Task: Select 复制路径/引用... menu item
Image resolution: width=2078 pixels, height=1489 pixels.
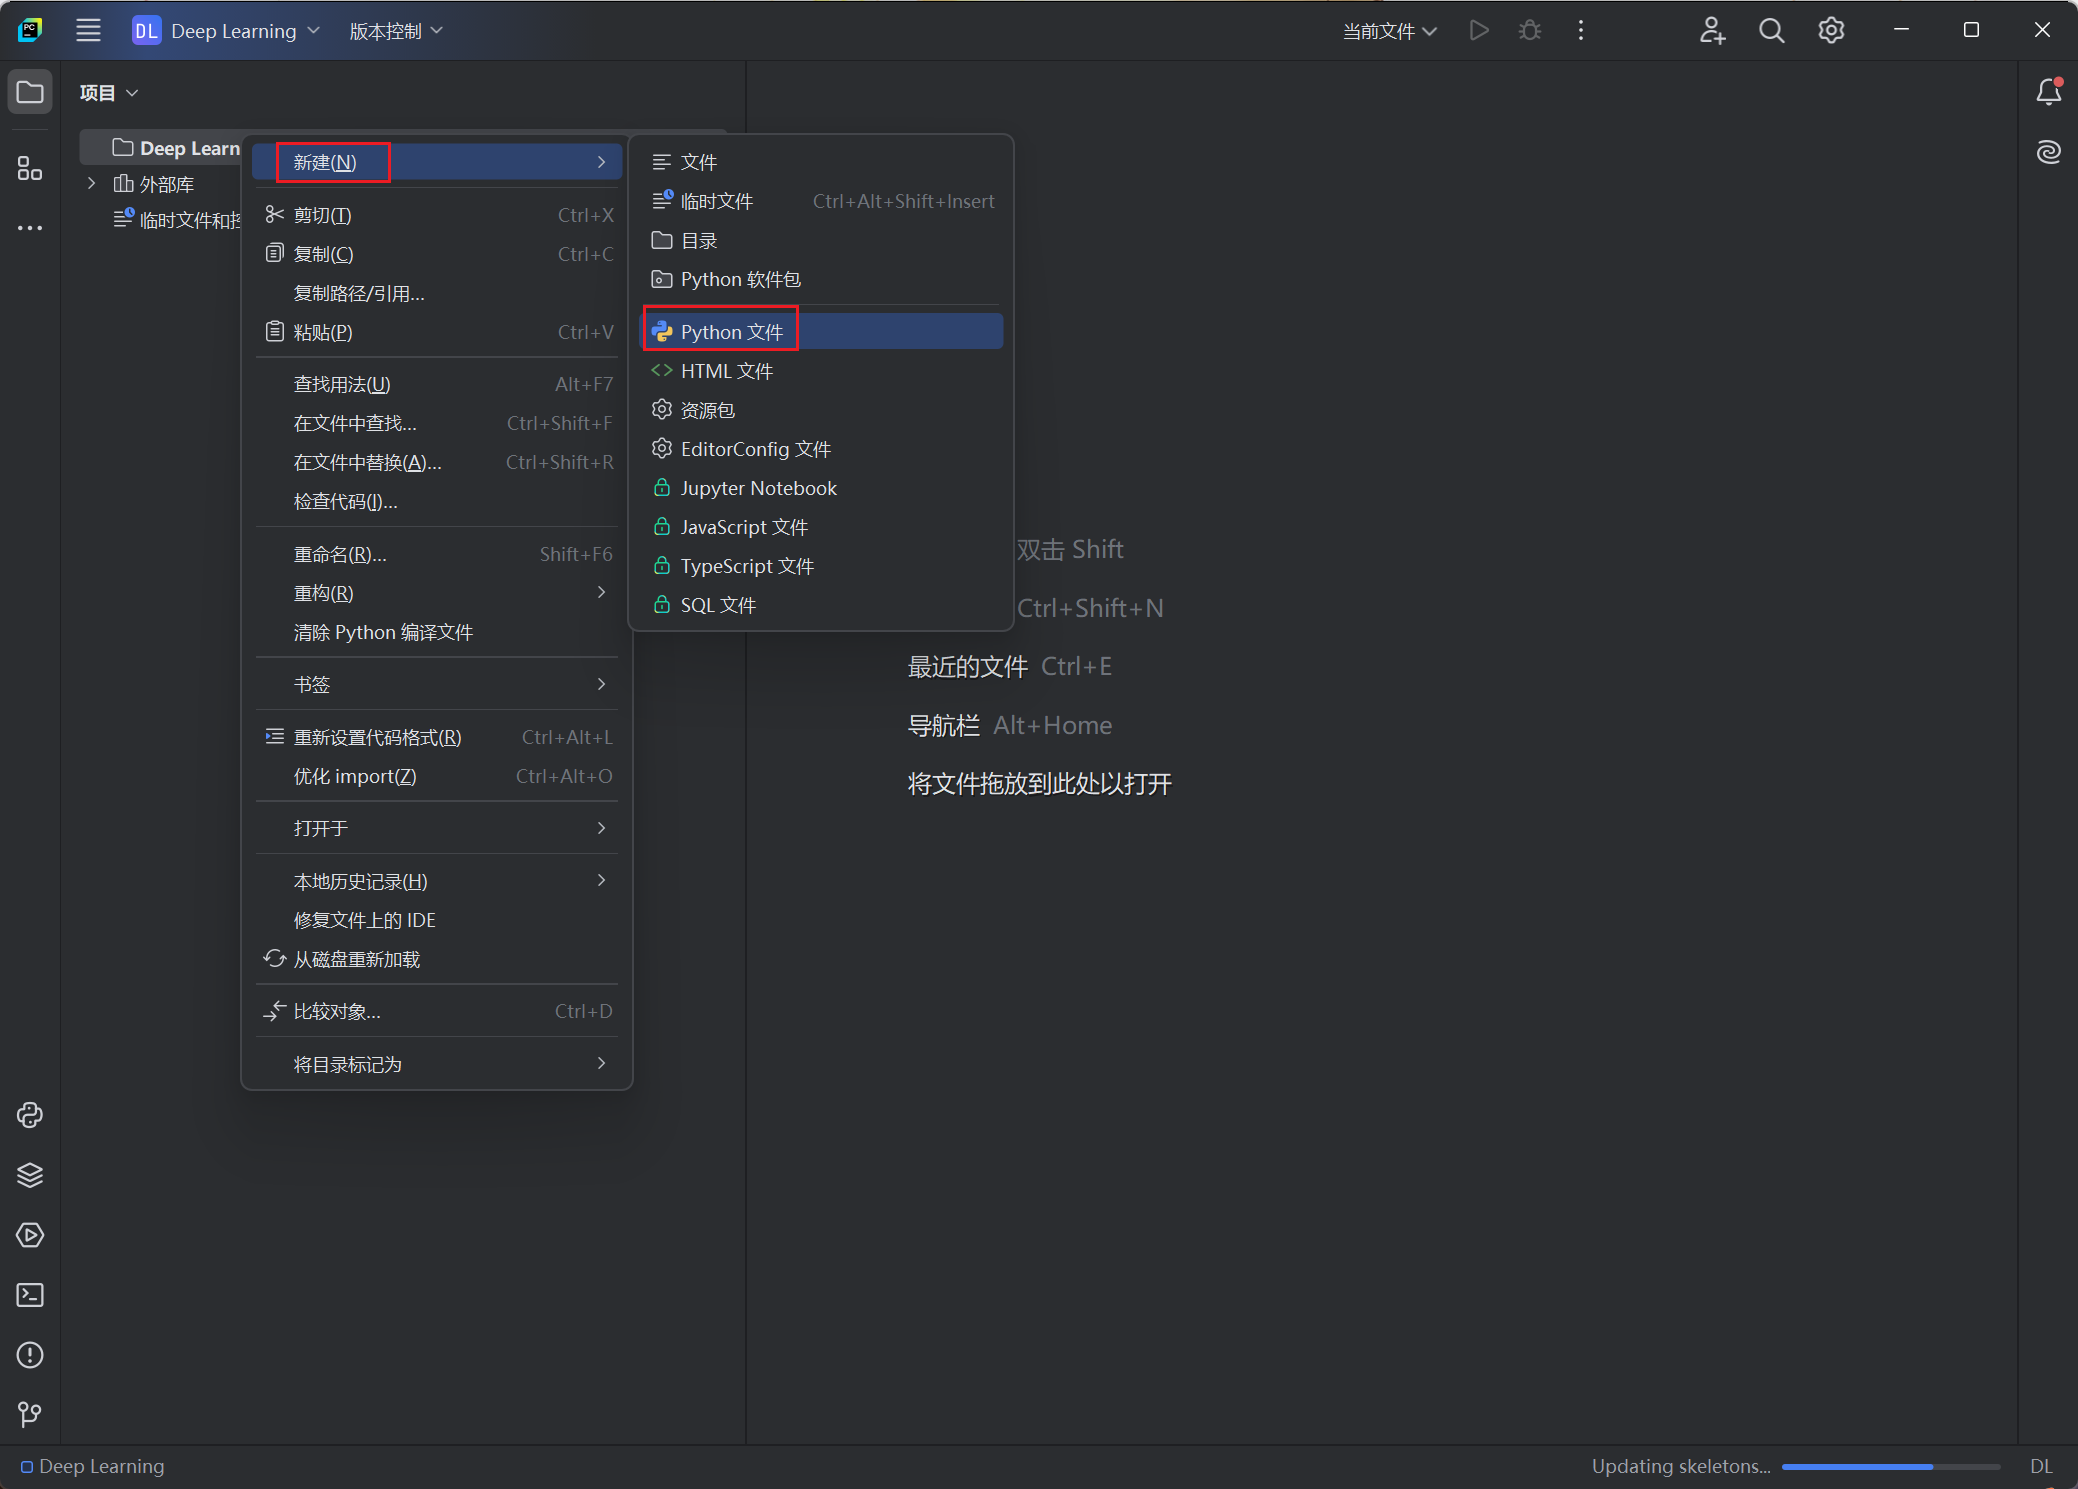Action: [x=437, y=293]
